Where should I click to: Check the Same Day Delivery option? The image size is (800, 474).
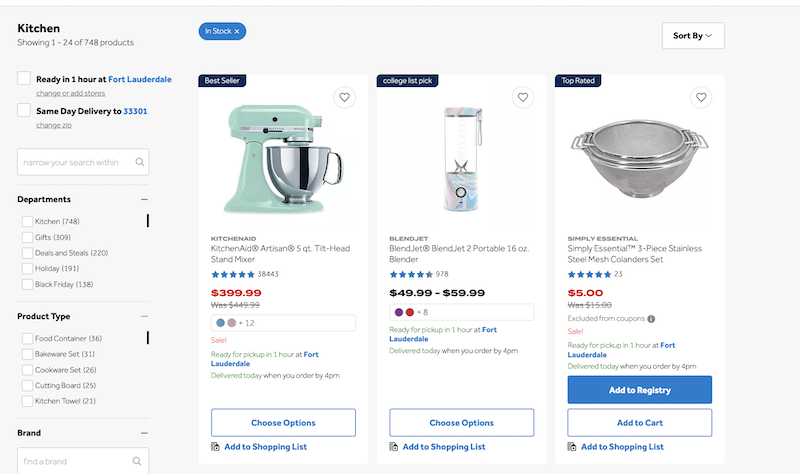tap(24, 110)
